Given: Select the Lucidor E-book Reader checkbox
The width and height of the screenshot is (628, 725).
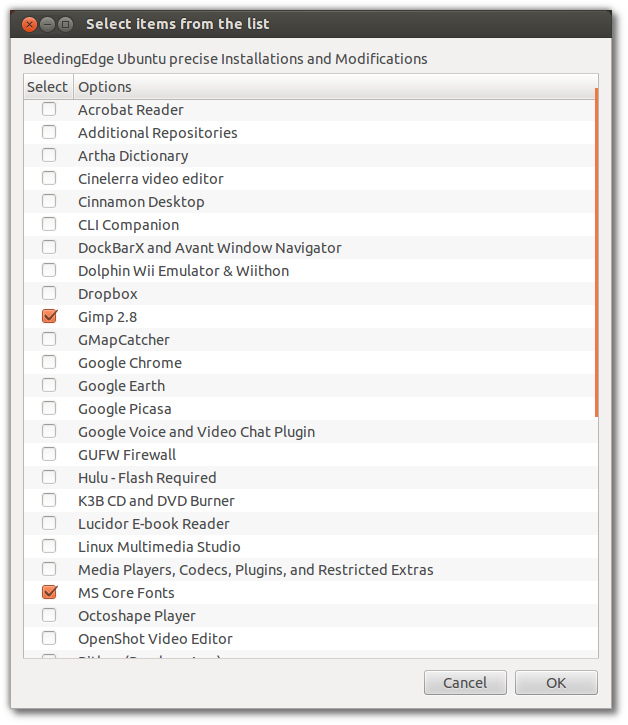Looking at the screenshot, I should point(49,523).
